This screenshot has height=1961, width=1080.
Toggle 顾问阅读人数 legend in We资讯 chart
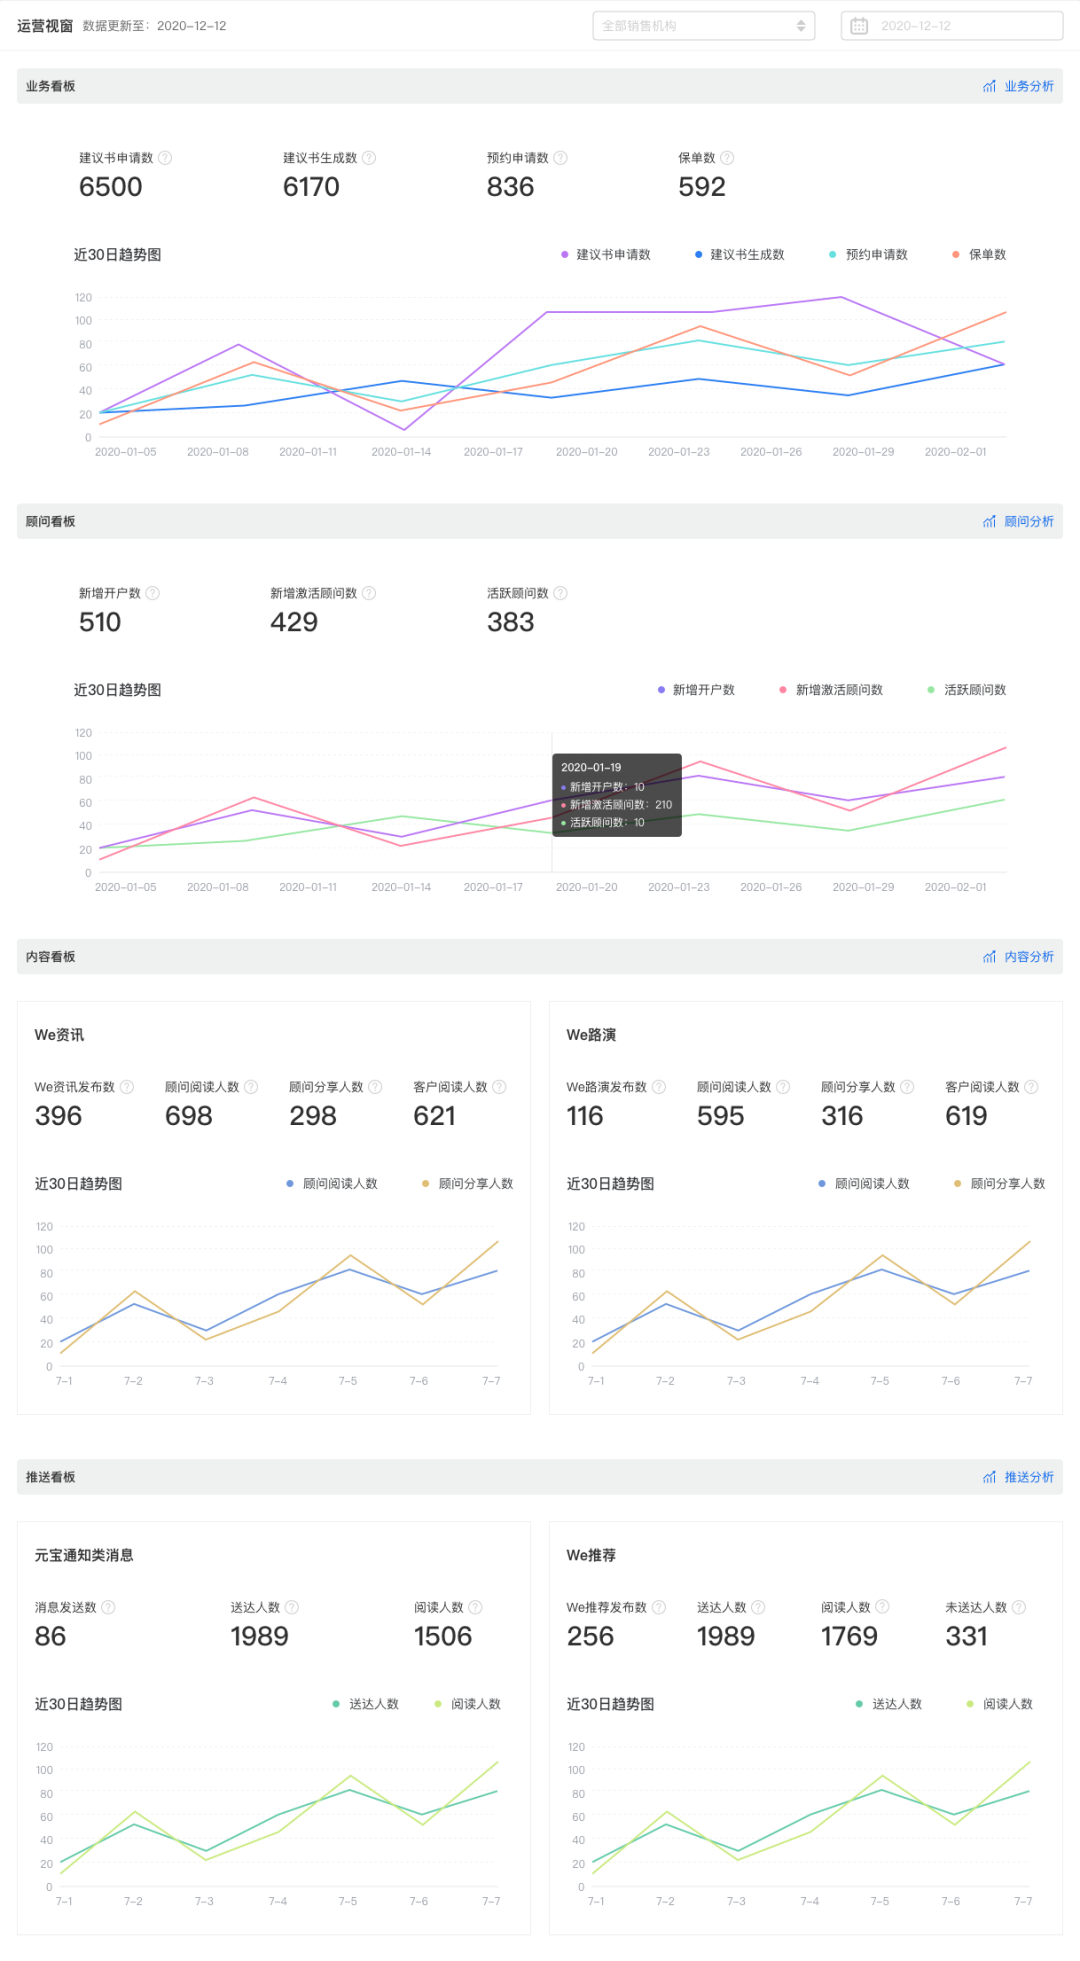tap(332, 1184)
